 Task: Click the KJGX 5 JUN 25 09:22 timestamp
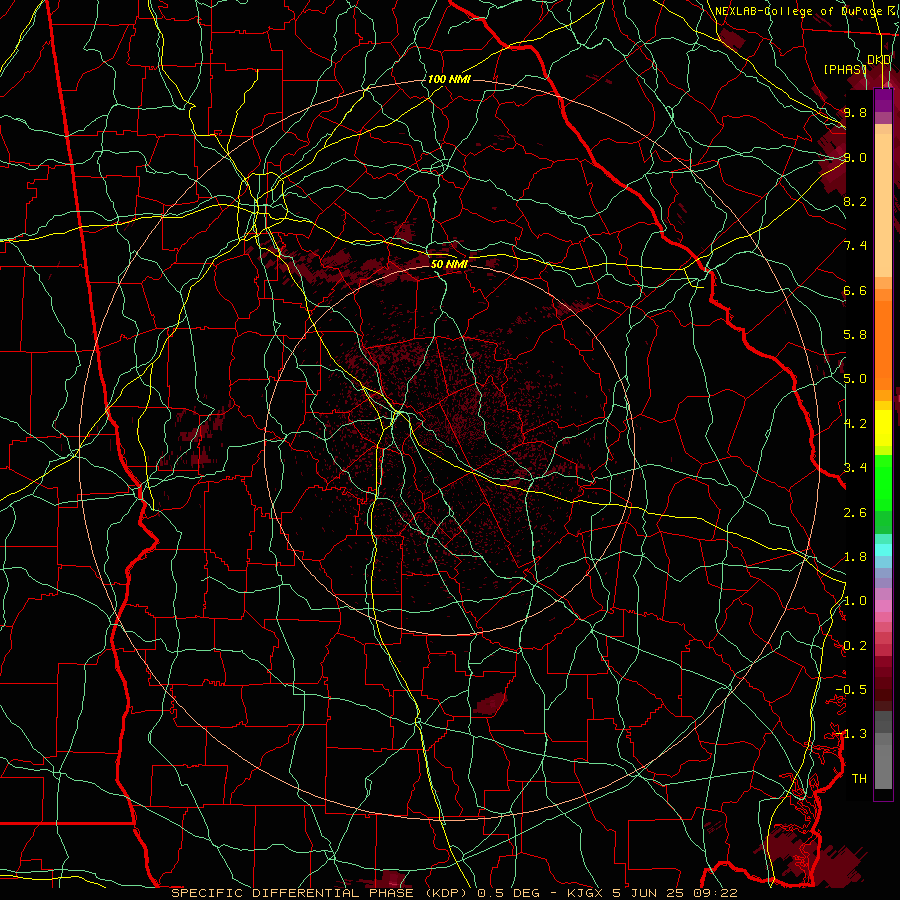tap(652, 893)
